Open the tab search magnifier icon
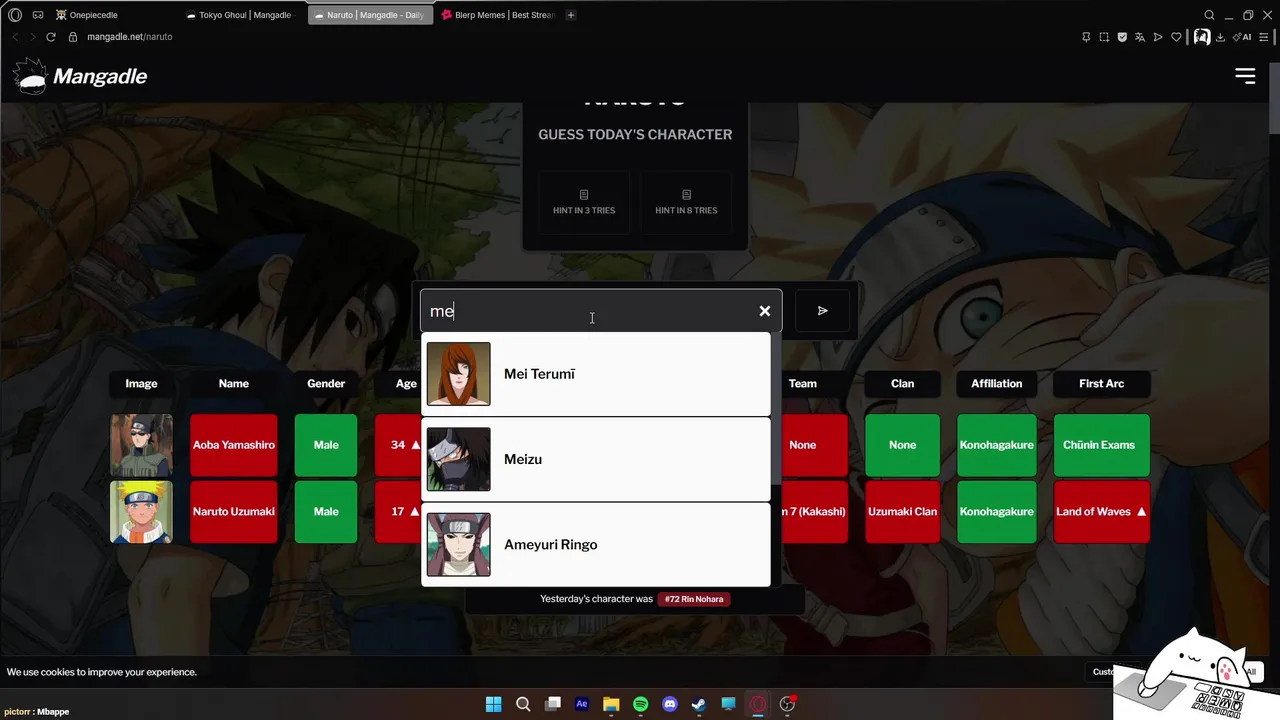Image resolution: width=1280 pixels, height=720 pixels. [1209, 15]
